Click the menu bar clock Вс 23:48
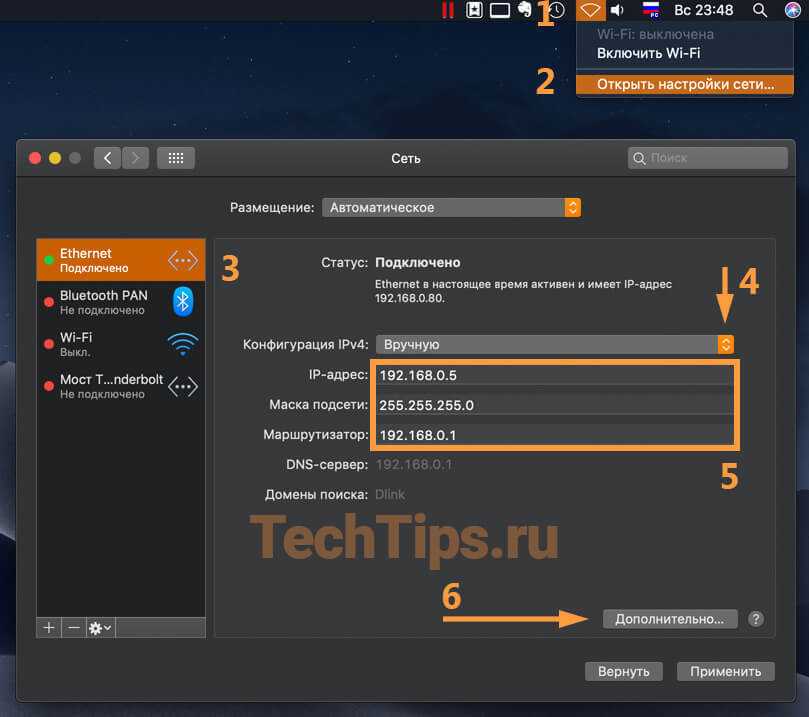This screenshot has height=717, width=809. click(704, 10)
